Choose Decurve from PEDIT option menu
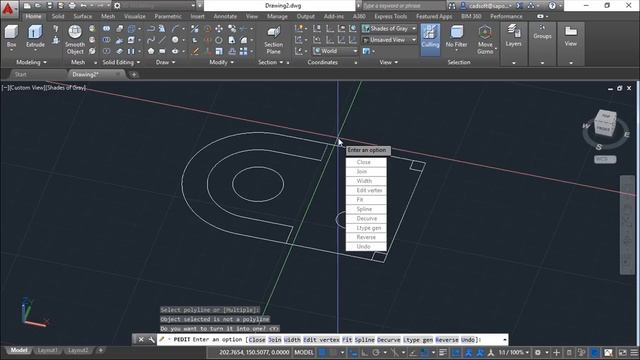The width and height of the screenshot is (640, 360). pos(366,219)
